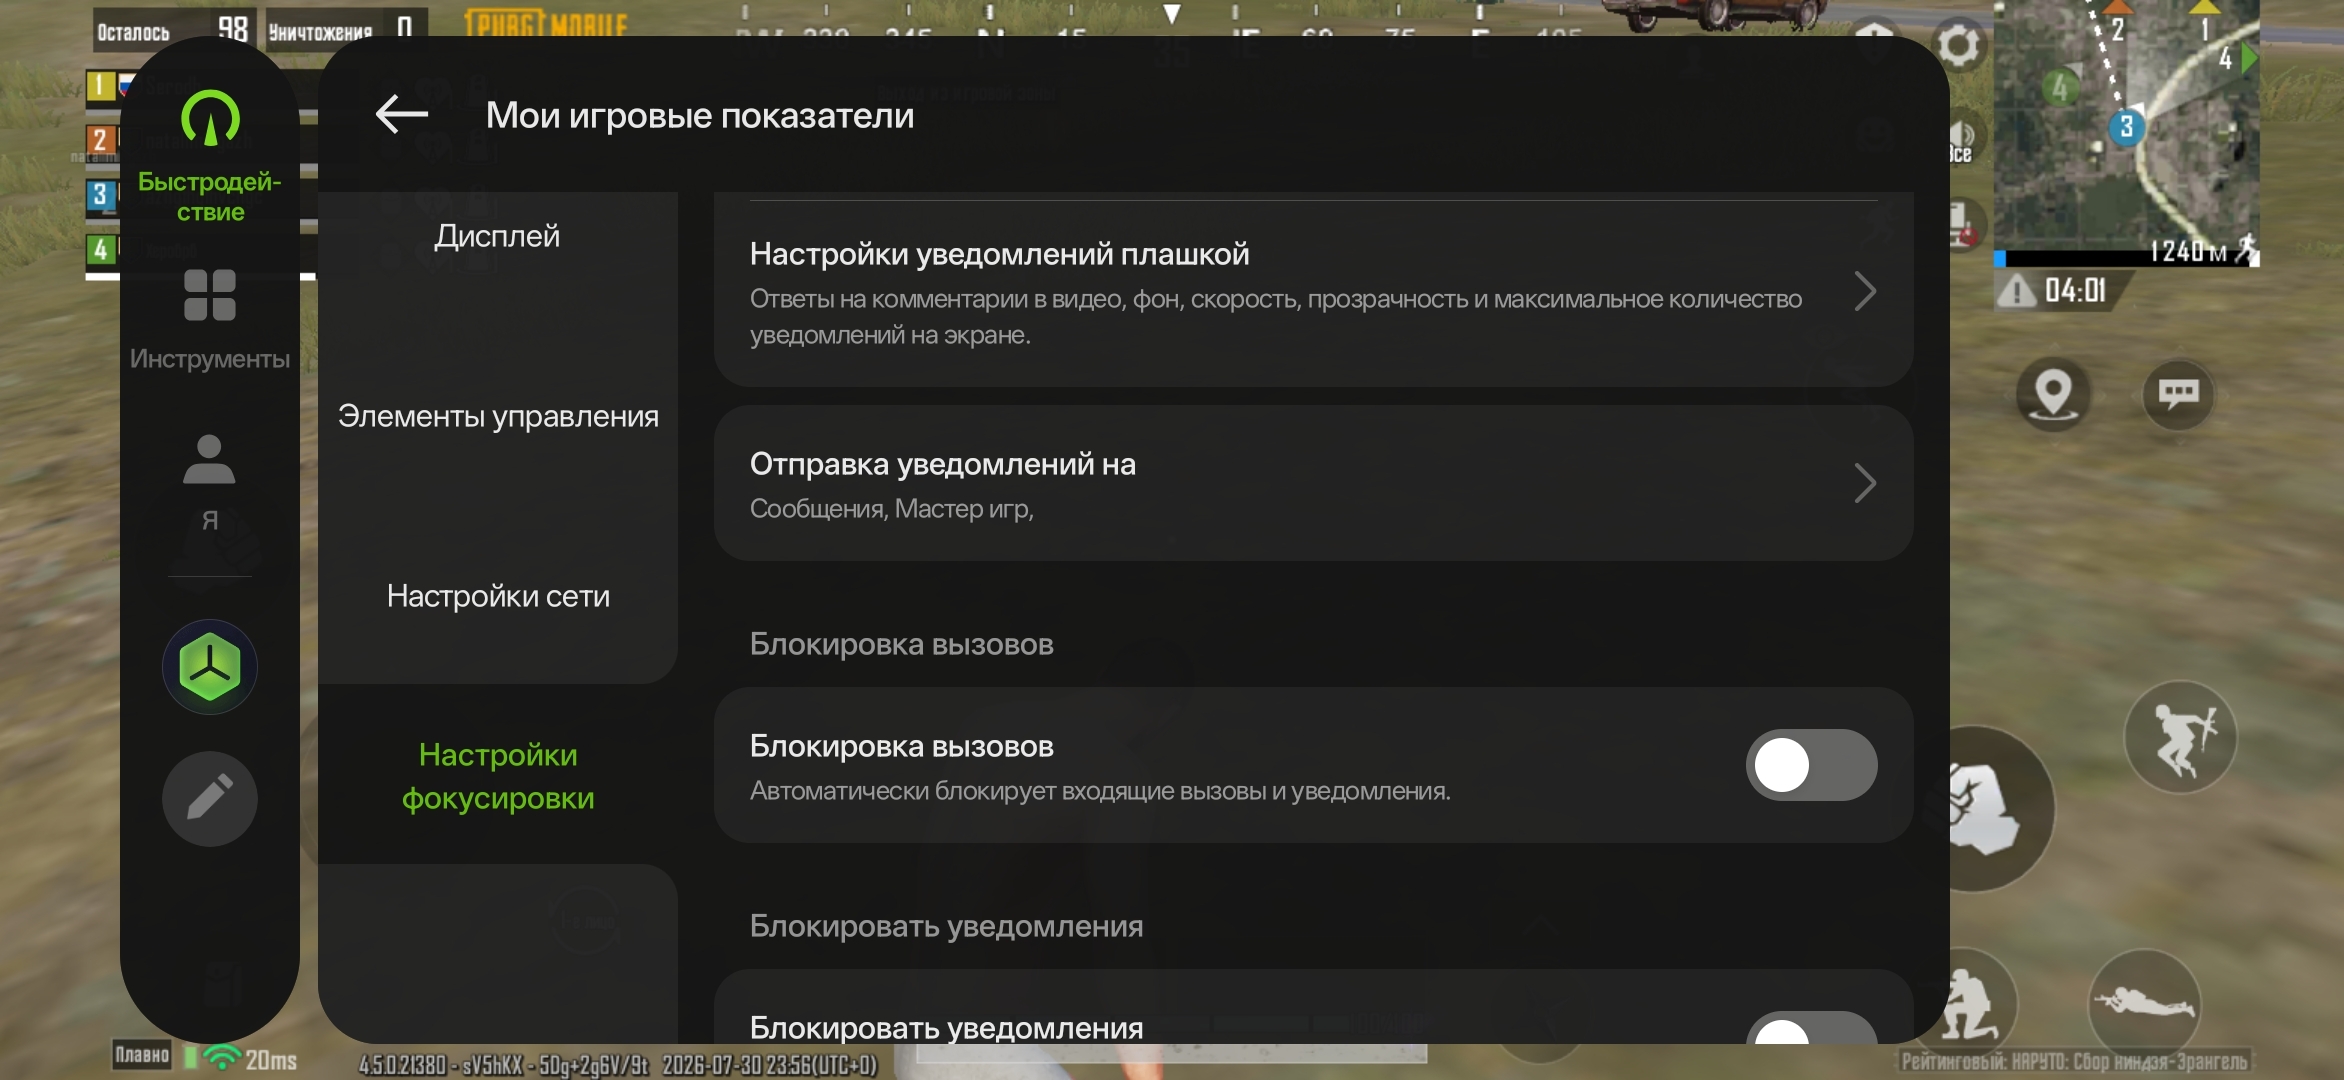Open the Быстродействие performance gauge icon
Image resolution: width=2344 pixels, height=1080 pixels.
(210, 119)
